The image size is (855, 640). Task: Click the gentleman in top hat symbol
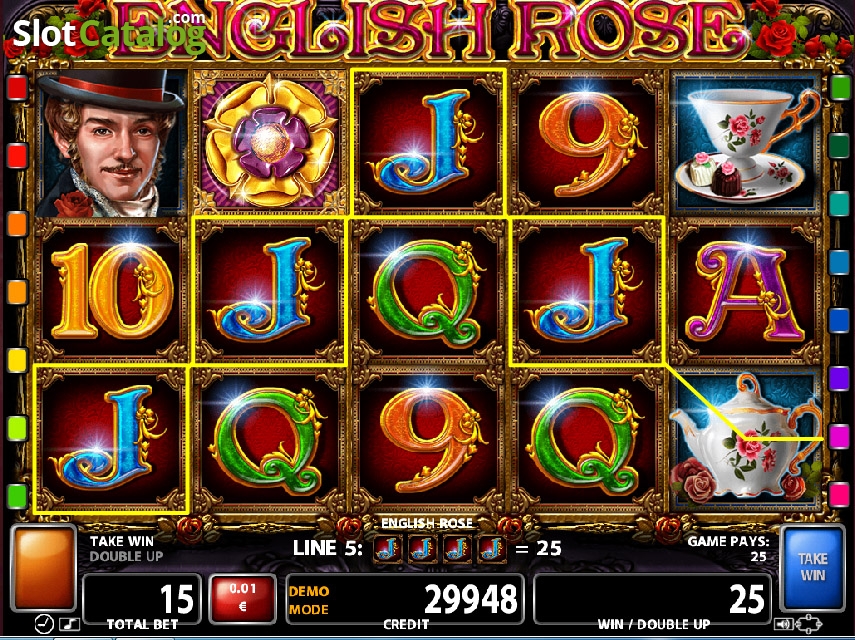(x=111, y=143)
